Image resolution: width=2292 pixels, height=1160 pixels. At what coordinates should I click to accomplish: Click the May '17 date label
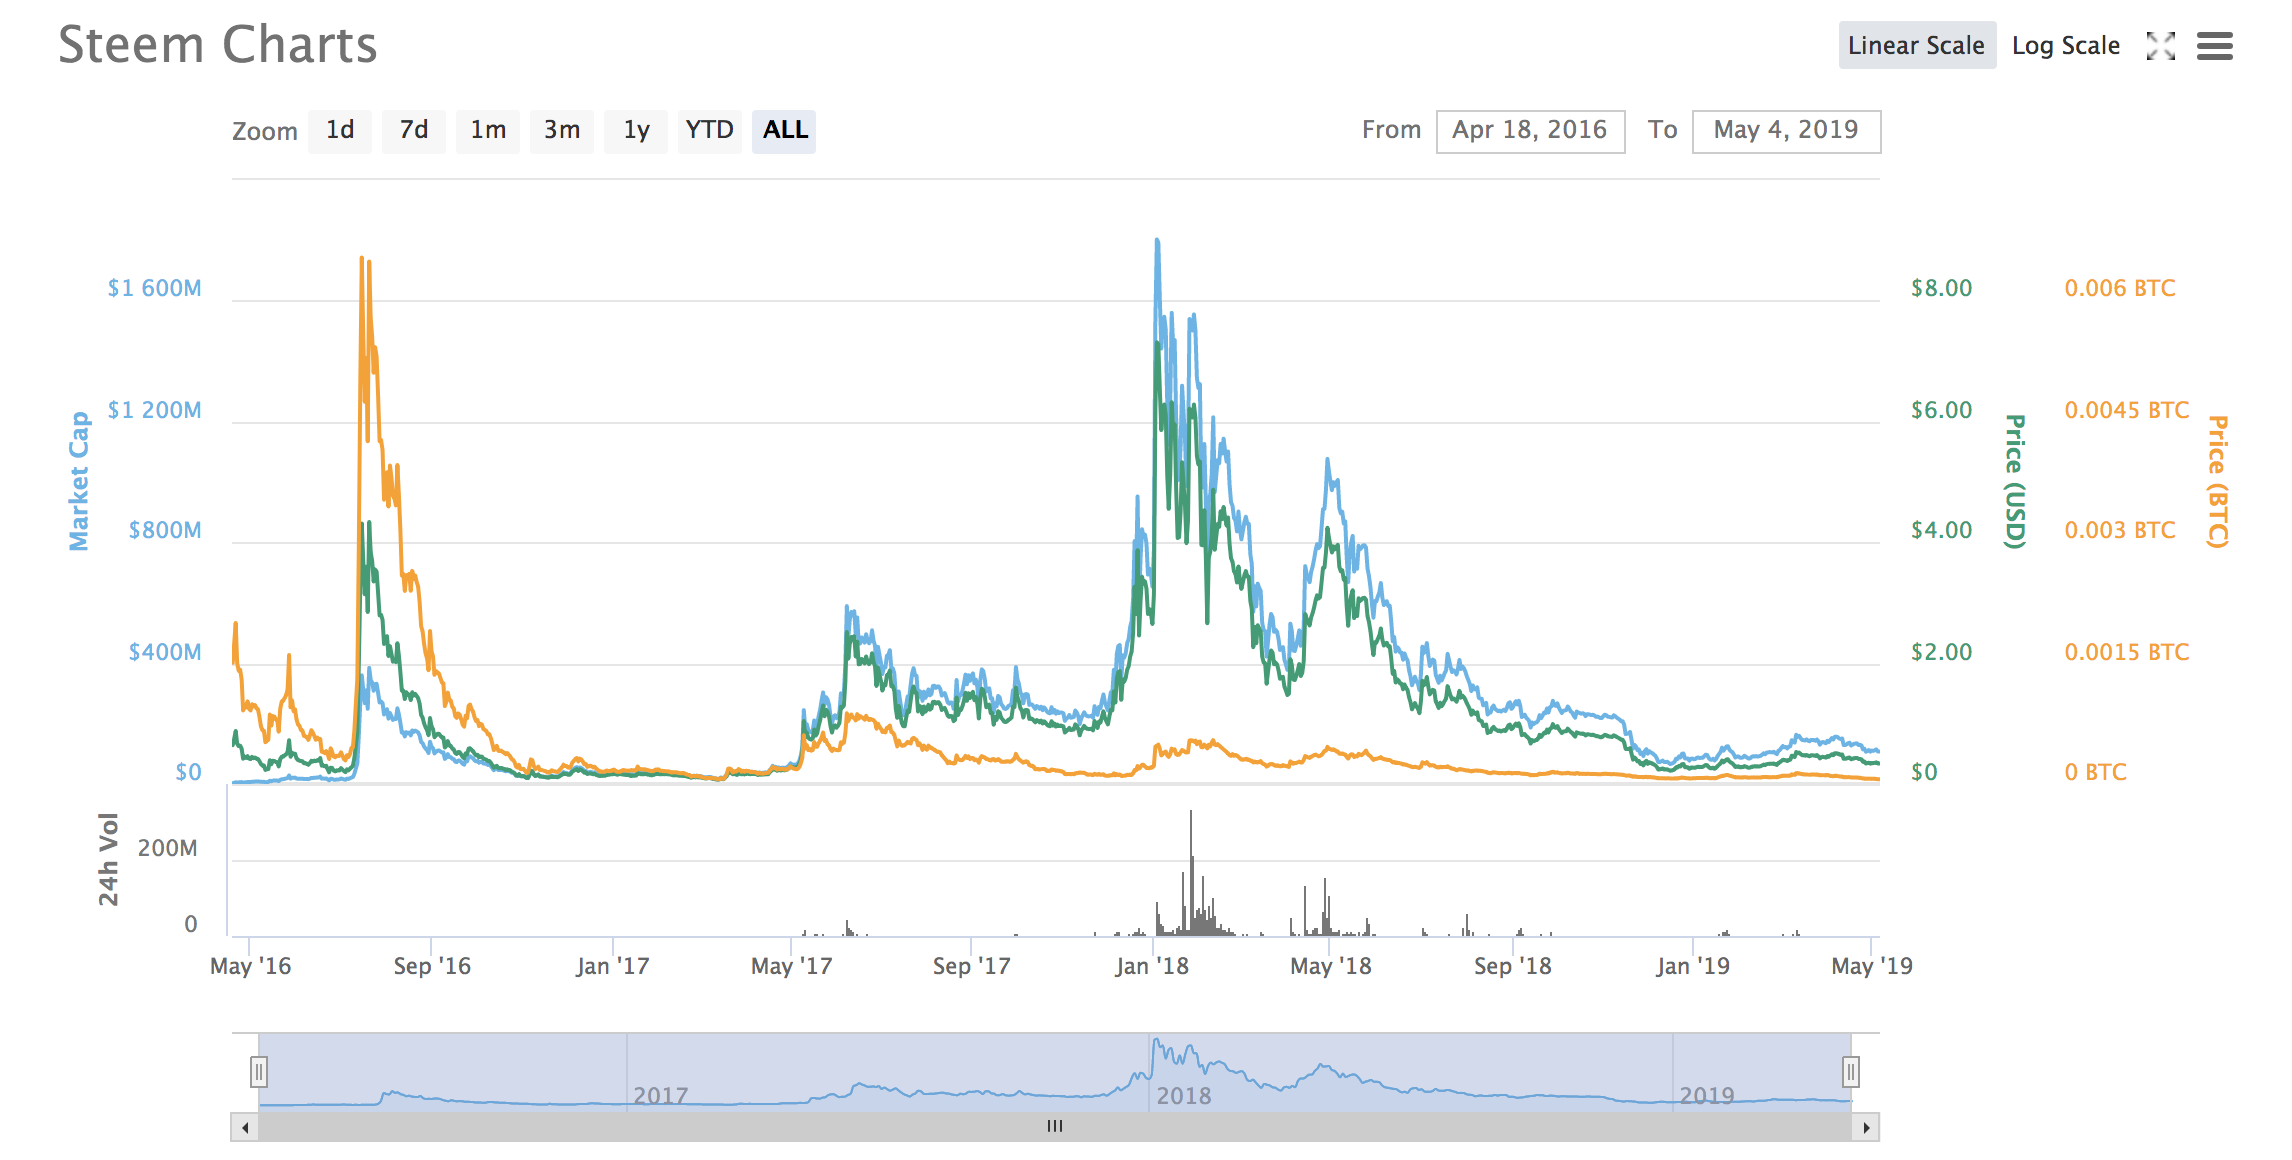tap(791, 966)
